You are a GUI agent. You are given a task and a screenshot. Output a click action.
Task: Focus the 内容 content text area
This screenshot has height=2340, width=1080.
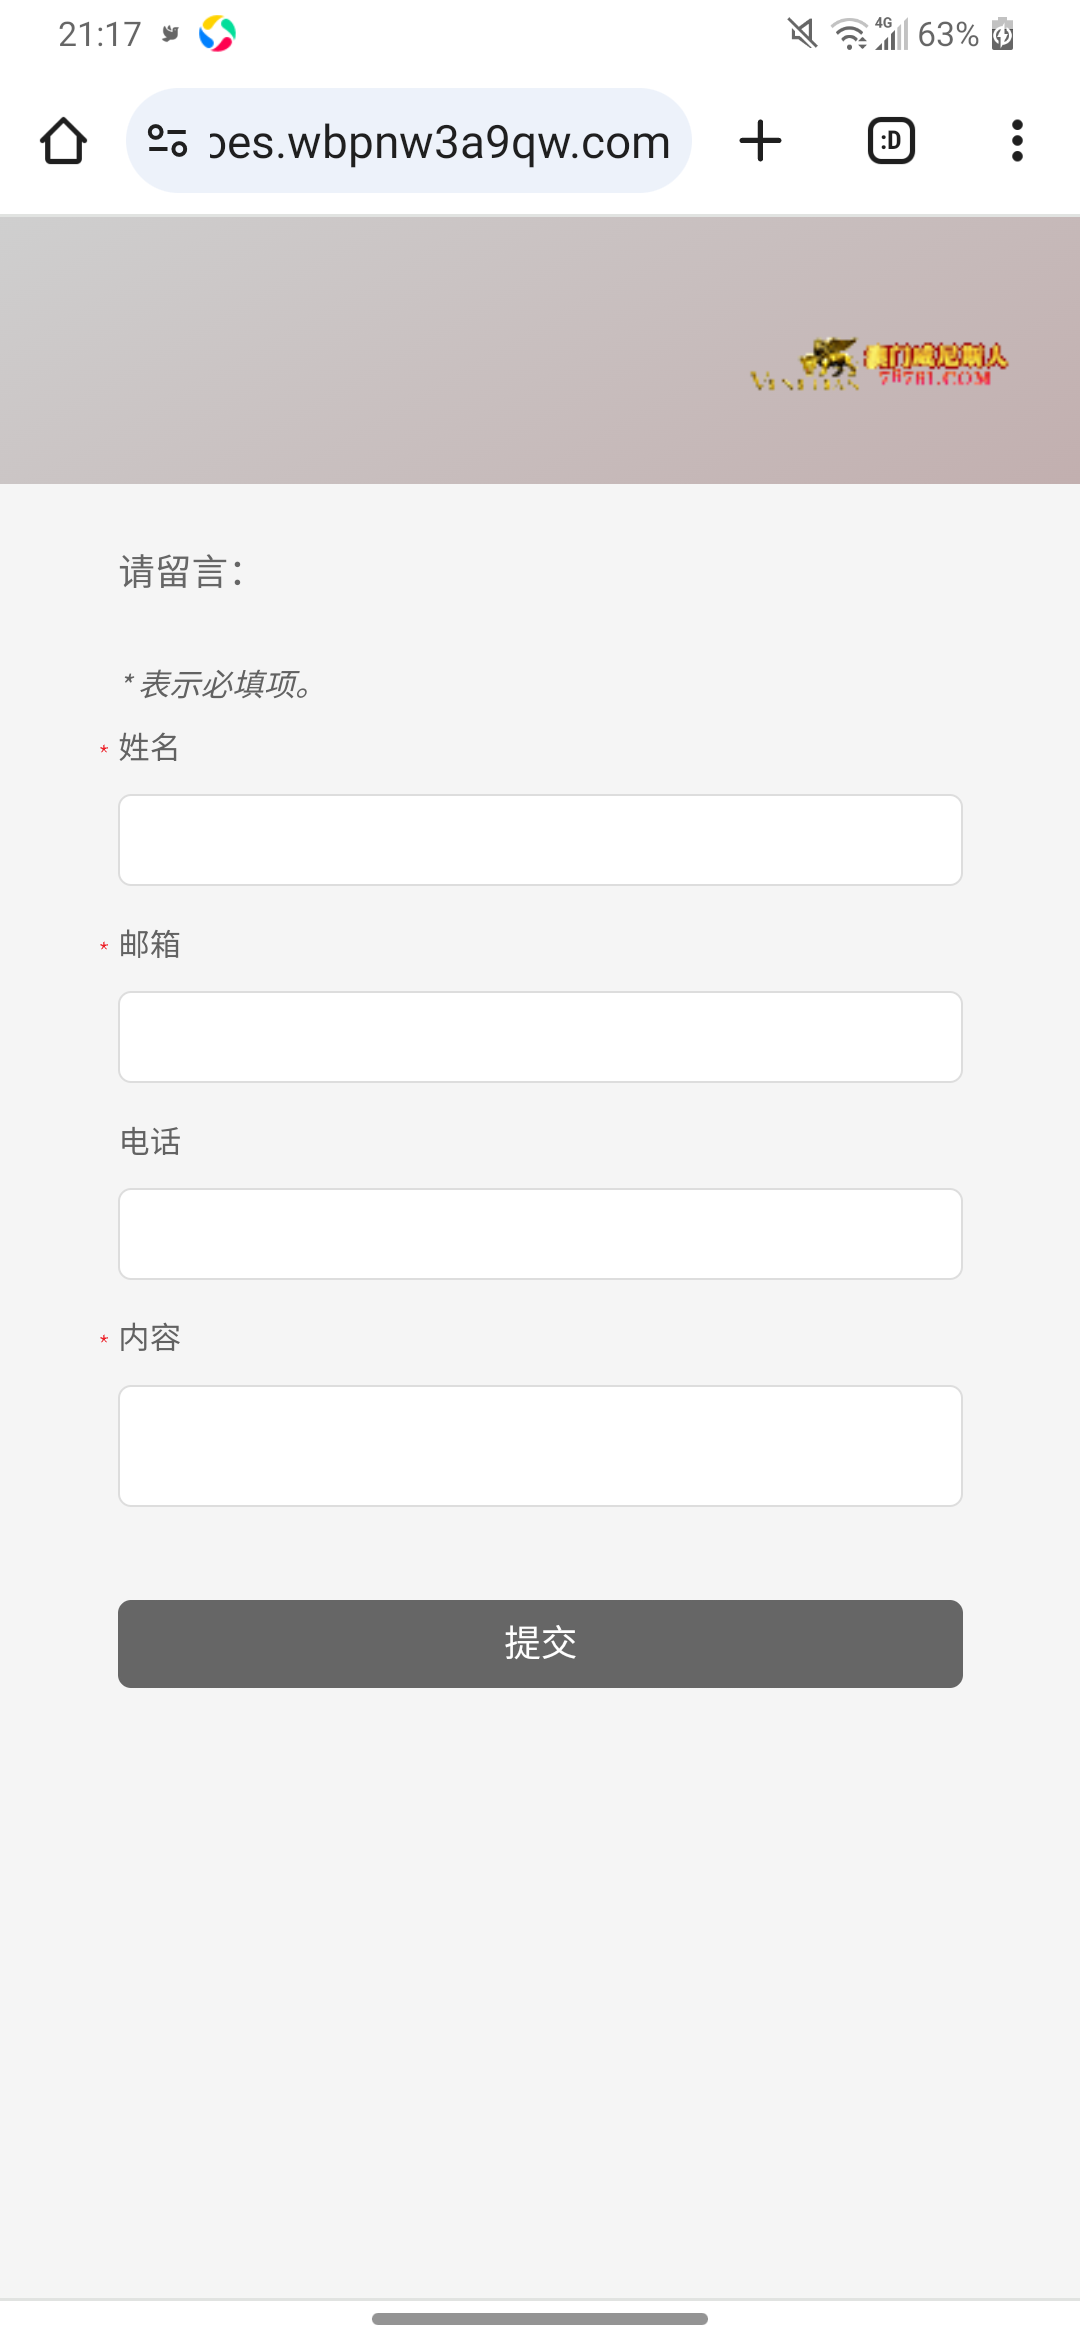pyautogui.click(x=540, y=1446)
